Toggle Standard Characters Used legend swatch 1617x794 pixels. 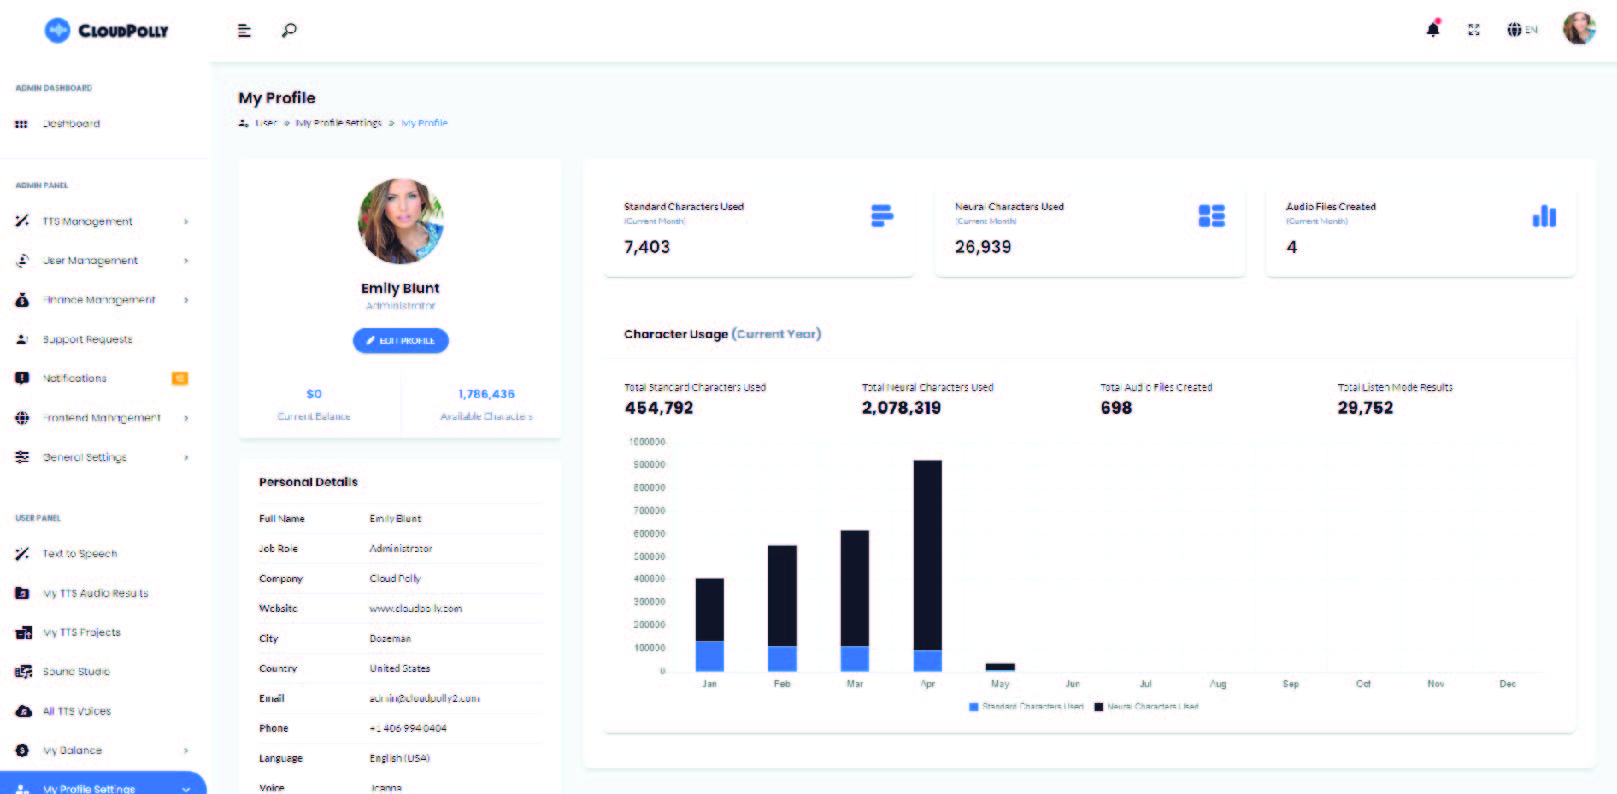973,706
